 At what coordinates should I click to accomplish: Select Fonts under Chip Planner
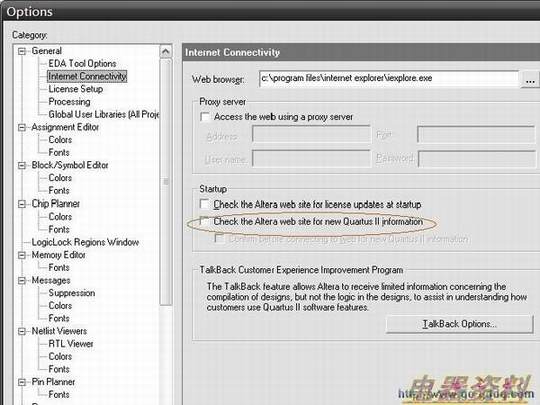click(x=59, y=229)
